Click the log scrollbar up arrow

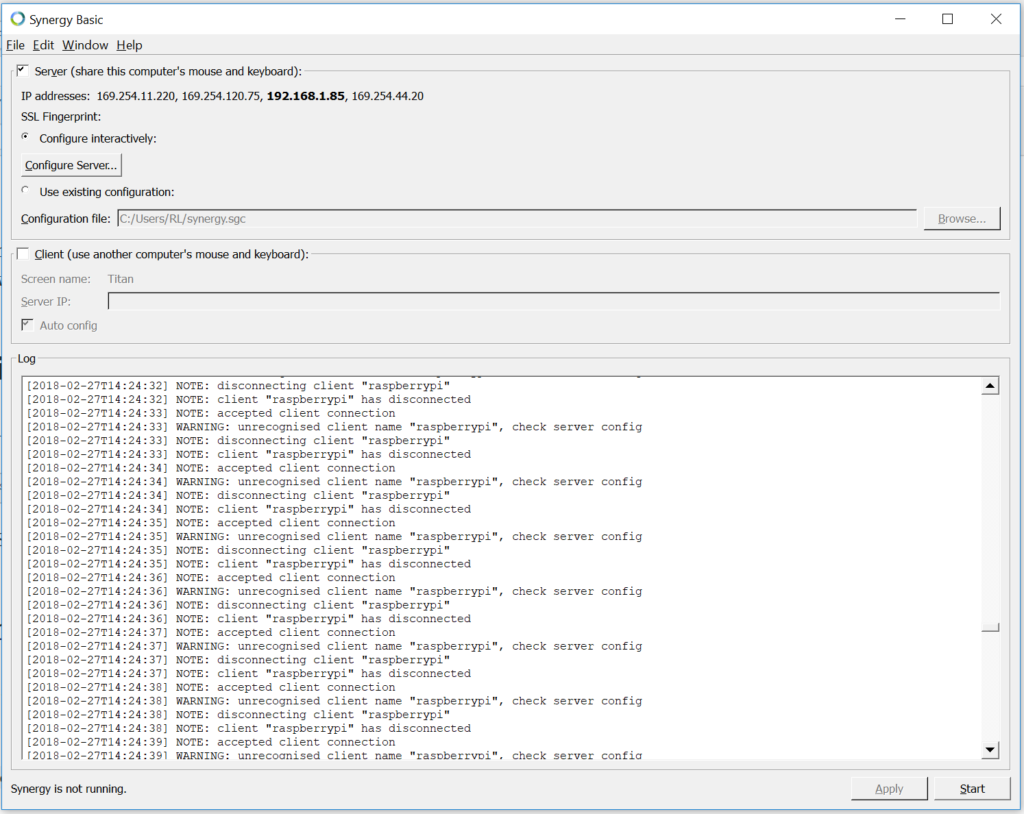tap(990, 386)
